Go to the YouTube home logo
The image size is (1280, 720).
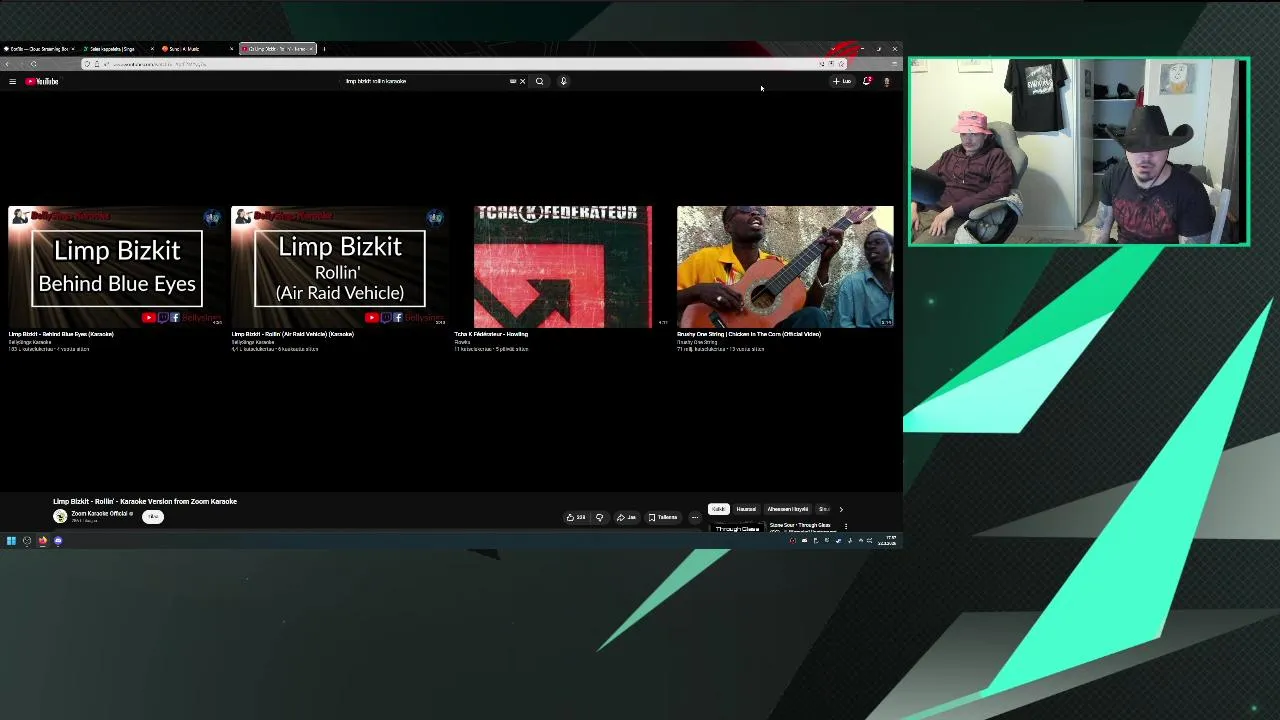tap(42, 81)
